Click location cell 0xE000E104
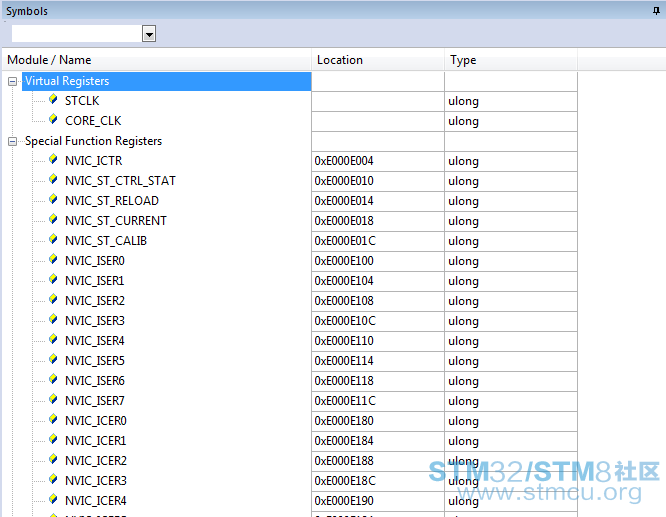The image size is (666, 517). pyautogui.click(x=378, y=281)
